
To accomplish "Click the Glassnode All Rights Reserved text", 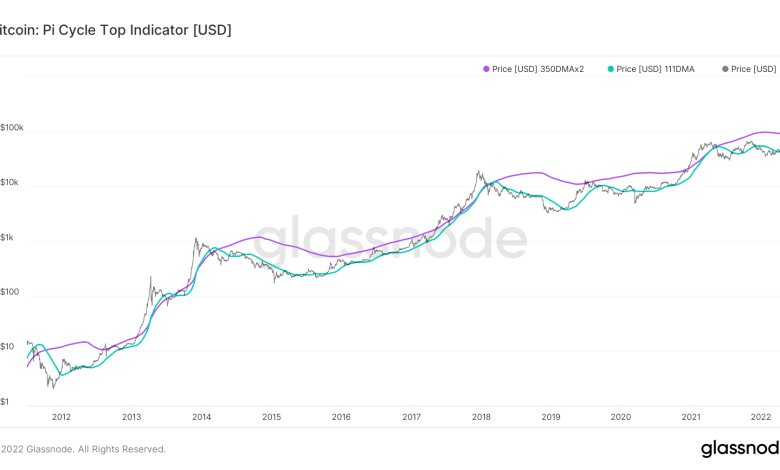I will [x=83, y=449].
